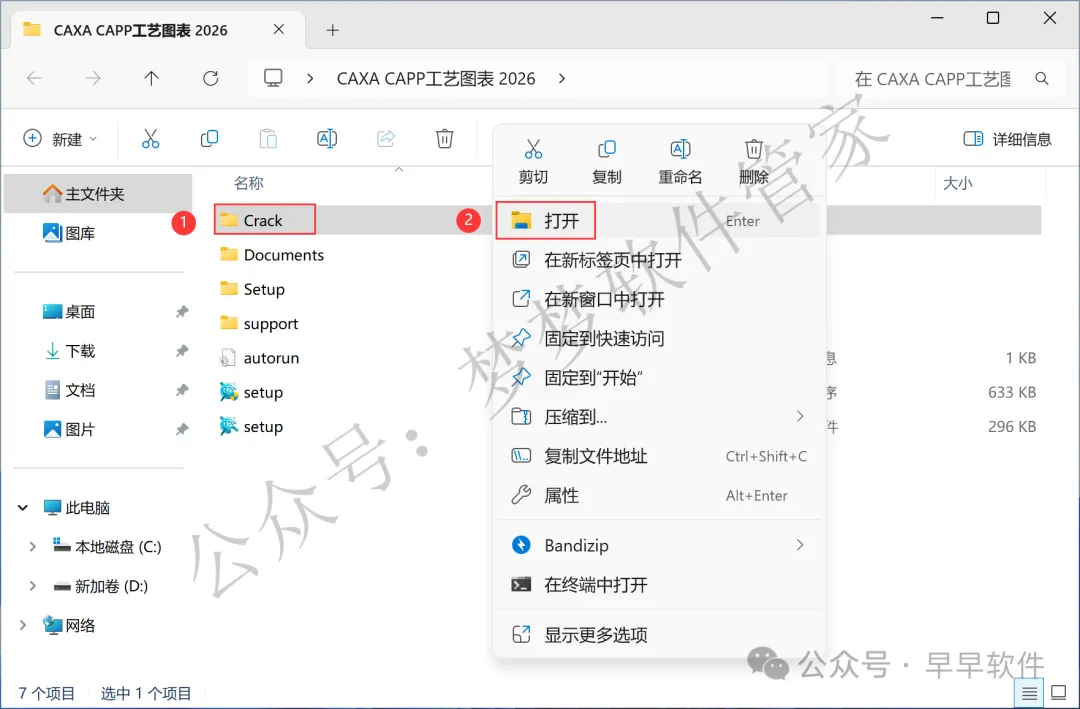This screenshot has width=1080, height=709.
Task: Switch to large thumbnails view icon
Action: [x=1059, y=692]
